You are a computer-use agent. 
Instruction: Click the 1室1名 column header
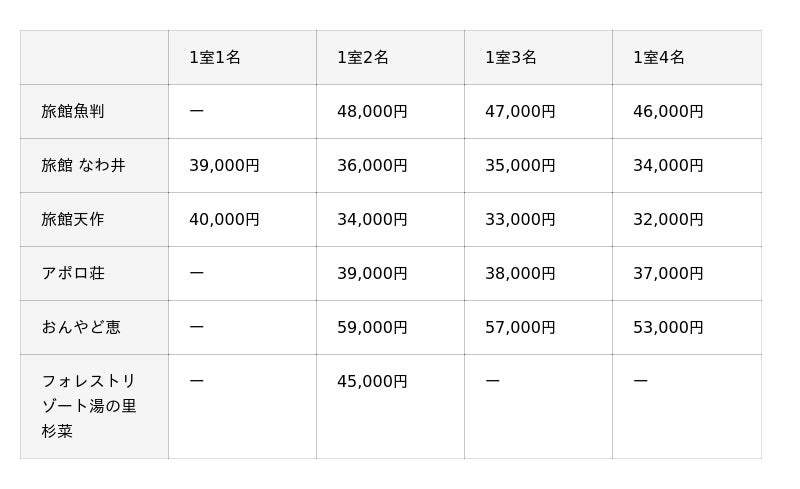click(215, 58)
